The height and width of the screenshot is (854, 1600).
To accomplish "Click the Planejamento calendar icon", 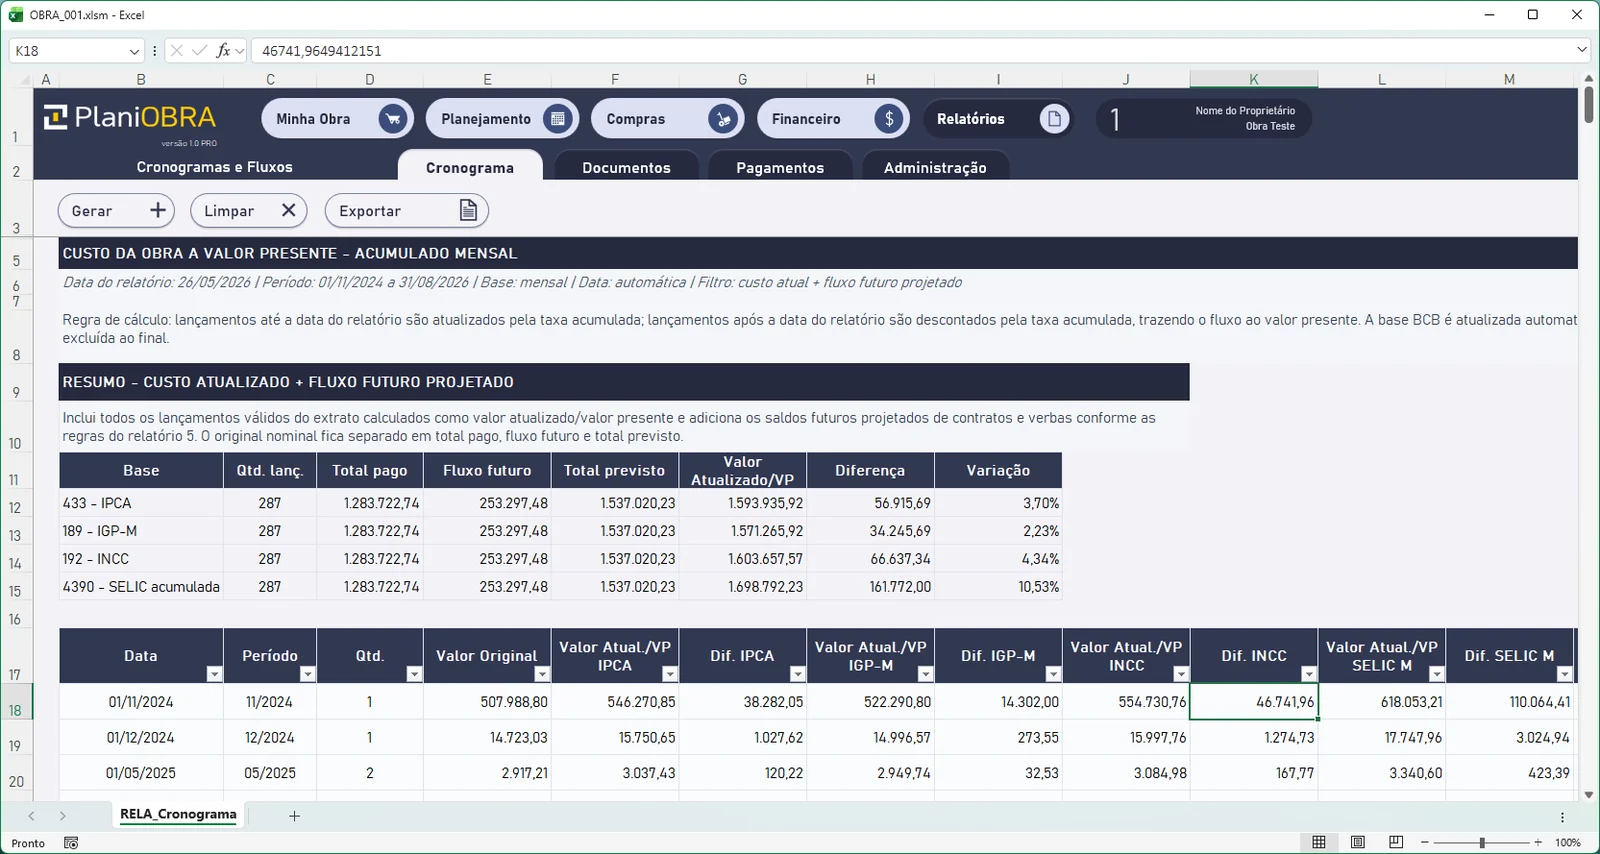I will (x=558, y=119).
